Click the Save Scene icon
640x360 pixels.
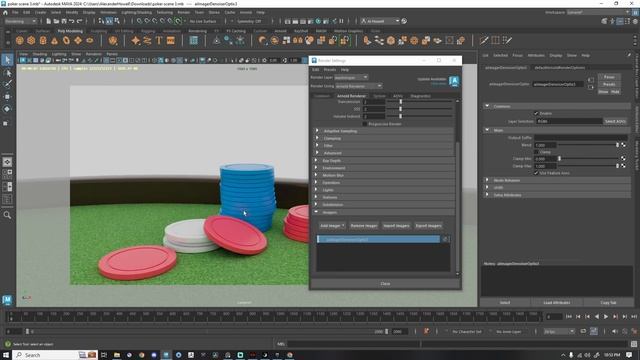tap(64, 21)
